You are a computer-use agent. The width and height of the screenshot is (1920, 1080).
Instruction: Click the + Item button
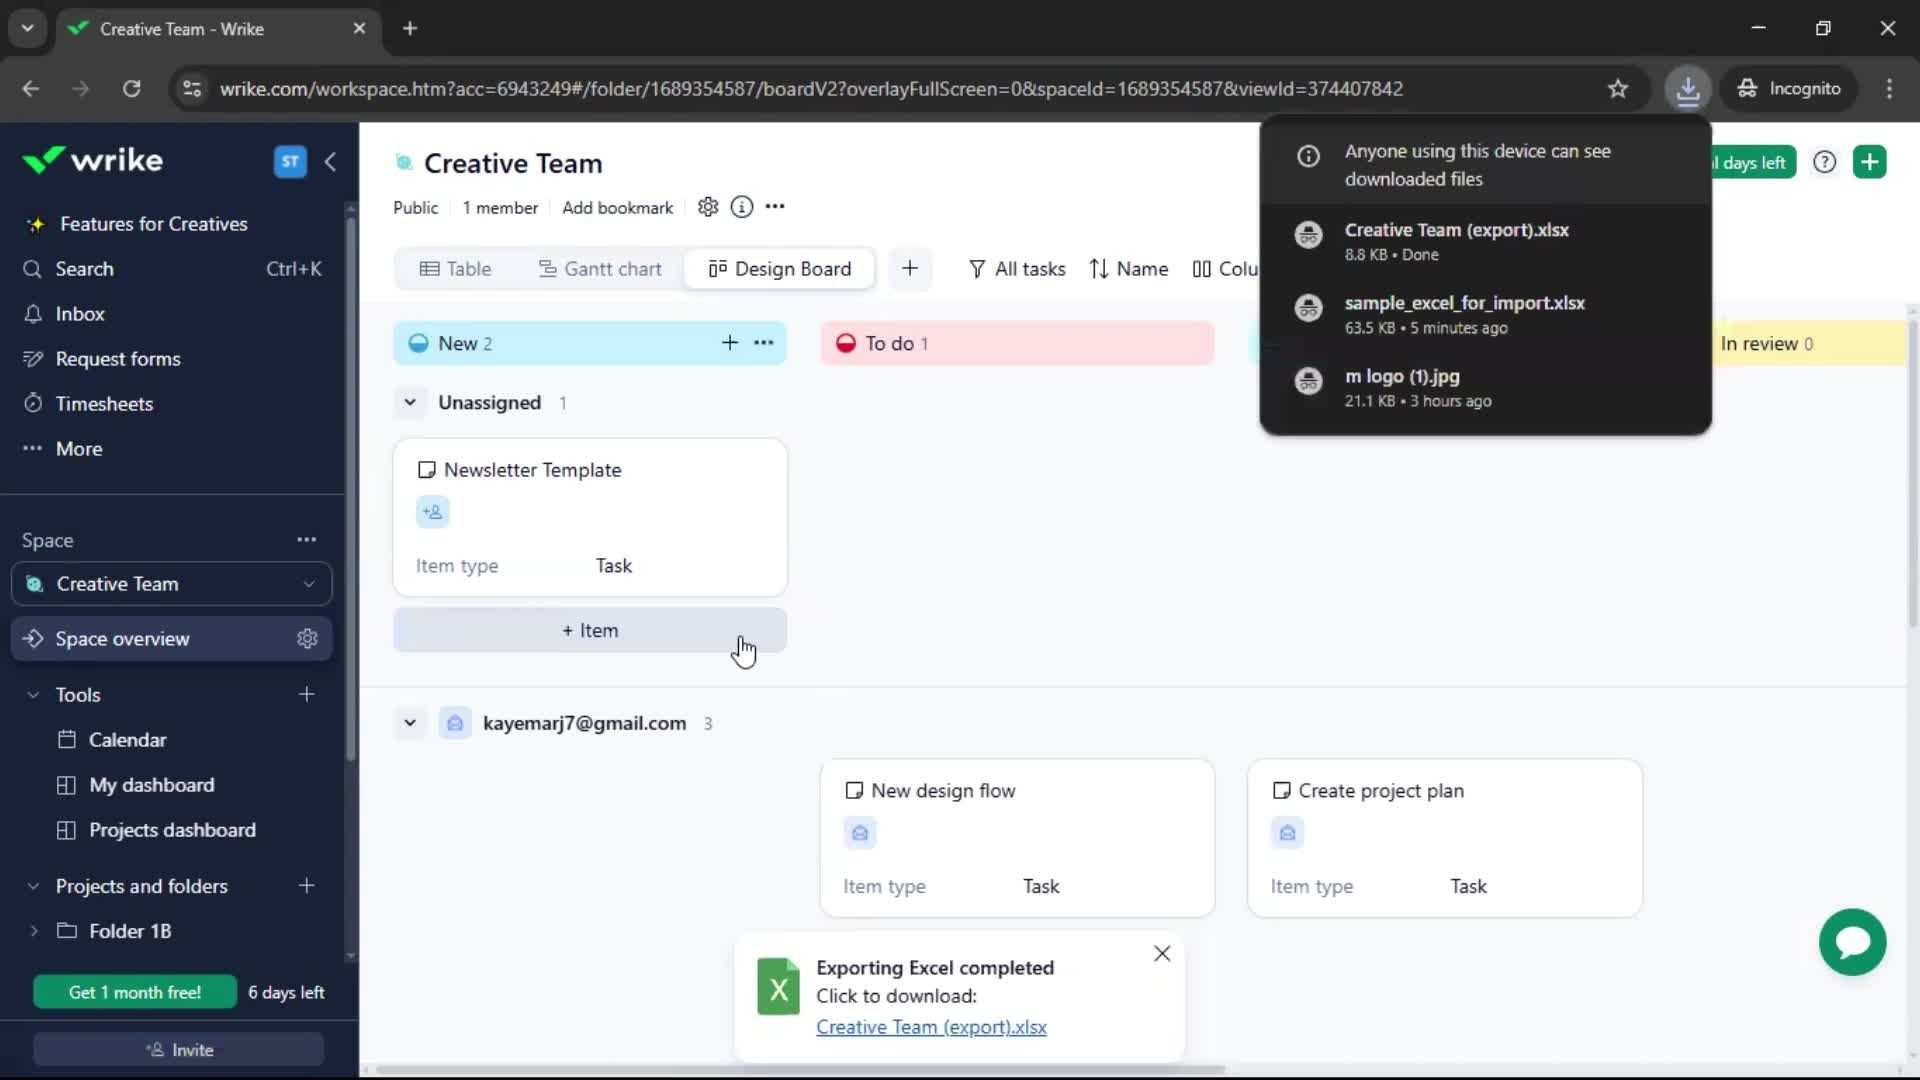pyautogui.click(x=590, y=631)
